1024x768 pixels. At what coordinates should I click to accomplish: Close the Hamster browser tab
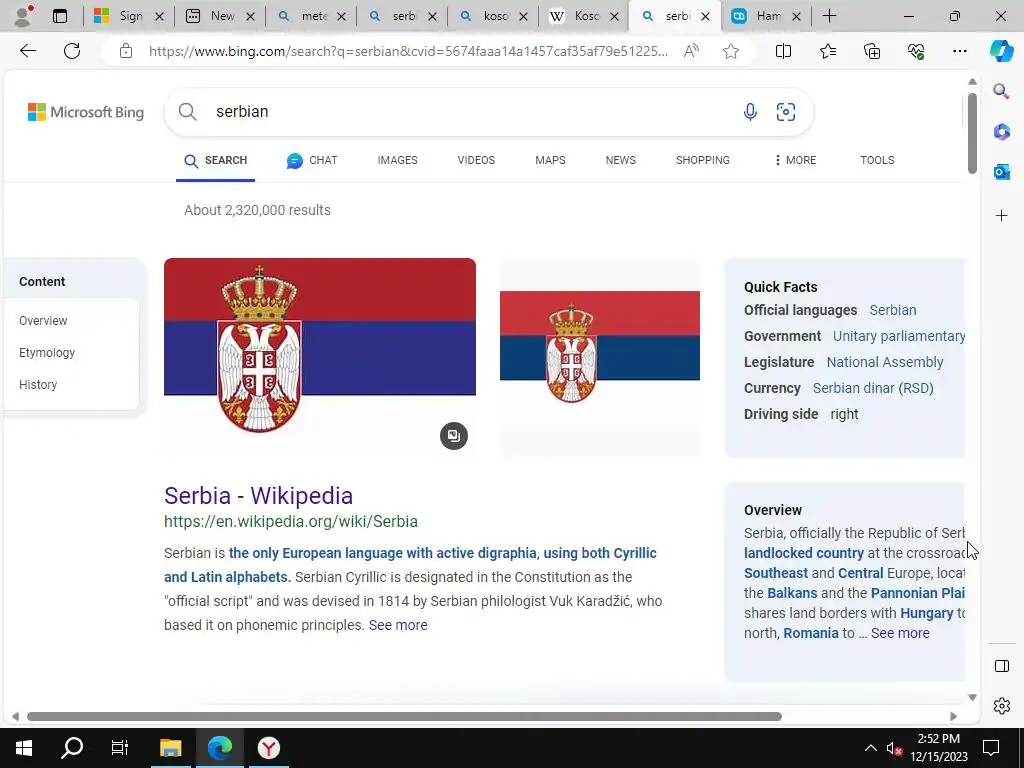pyautogui.click(x=795, y=16)
